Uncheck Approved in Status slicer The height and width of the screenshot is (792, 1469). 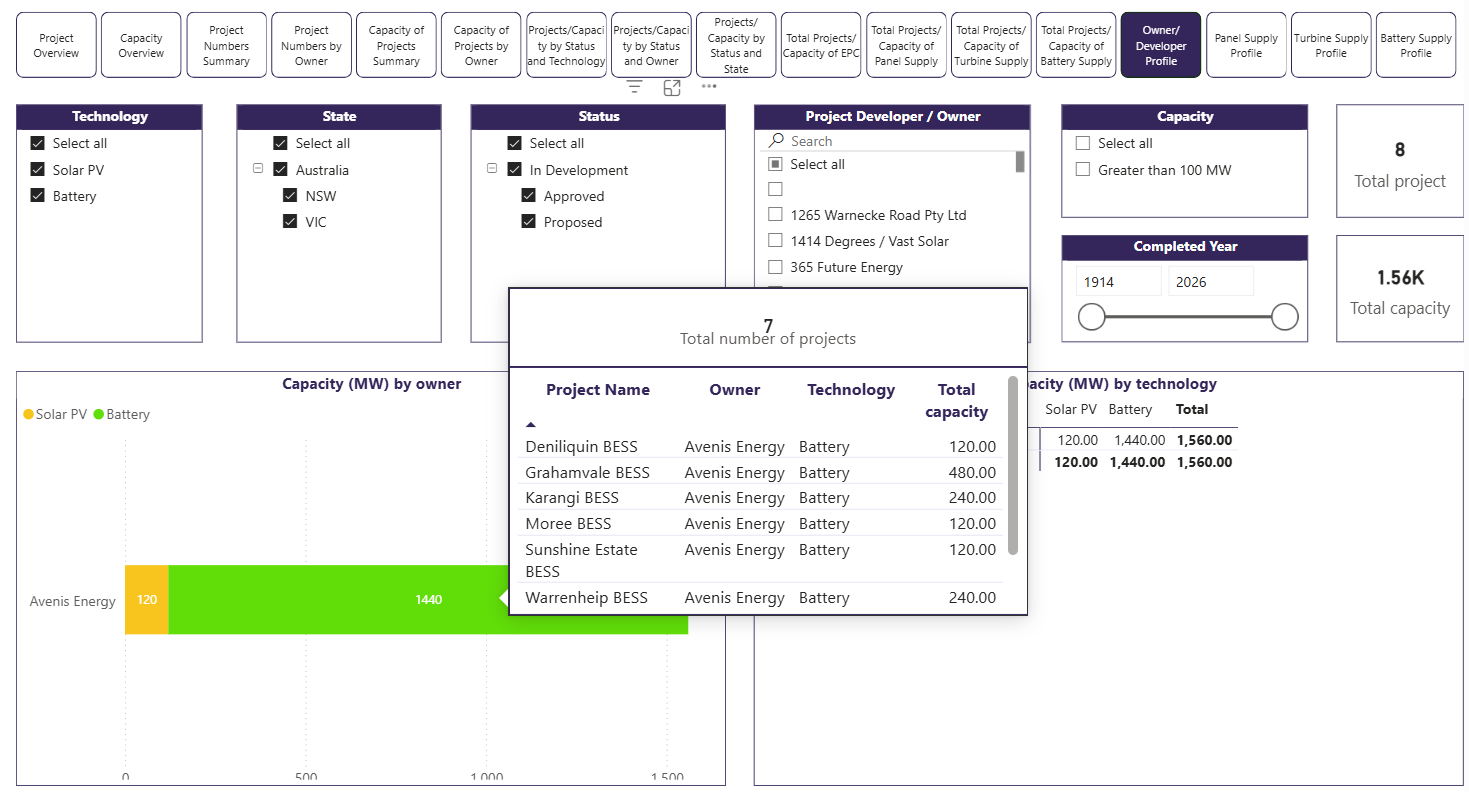pyautogui.click(x=528, y=196)
